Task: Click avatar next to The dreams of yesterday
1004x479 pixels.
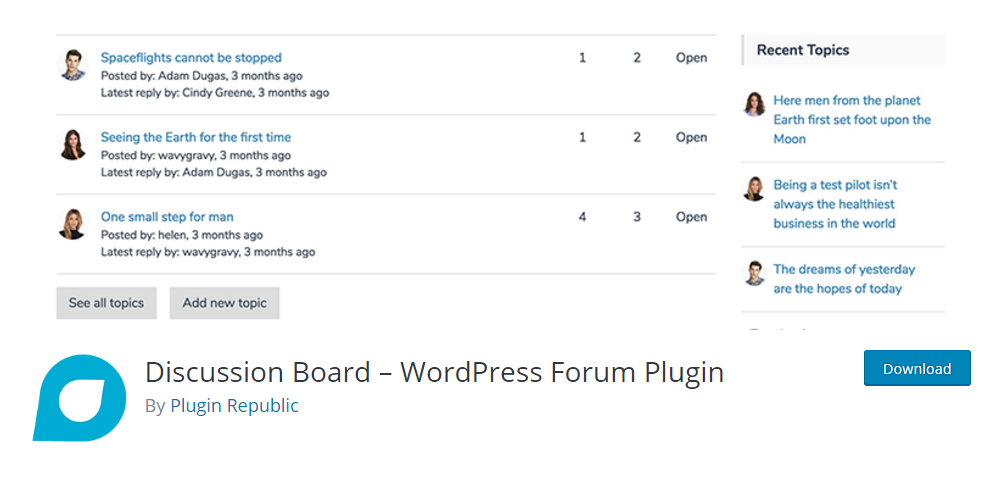Action: coord(754,273)
